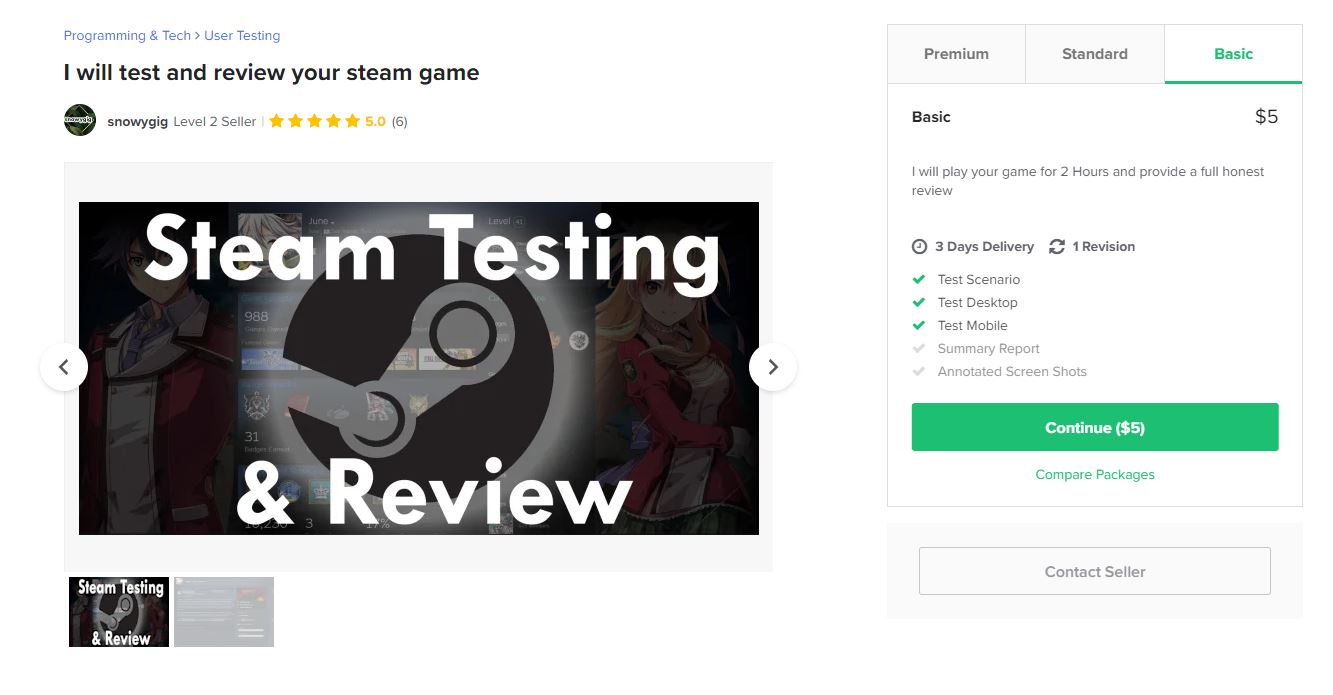
Task: Click the revisions circular arrows icon
Action: (x=1059, y=246)
